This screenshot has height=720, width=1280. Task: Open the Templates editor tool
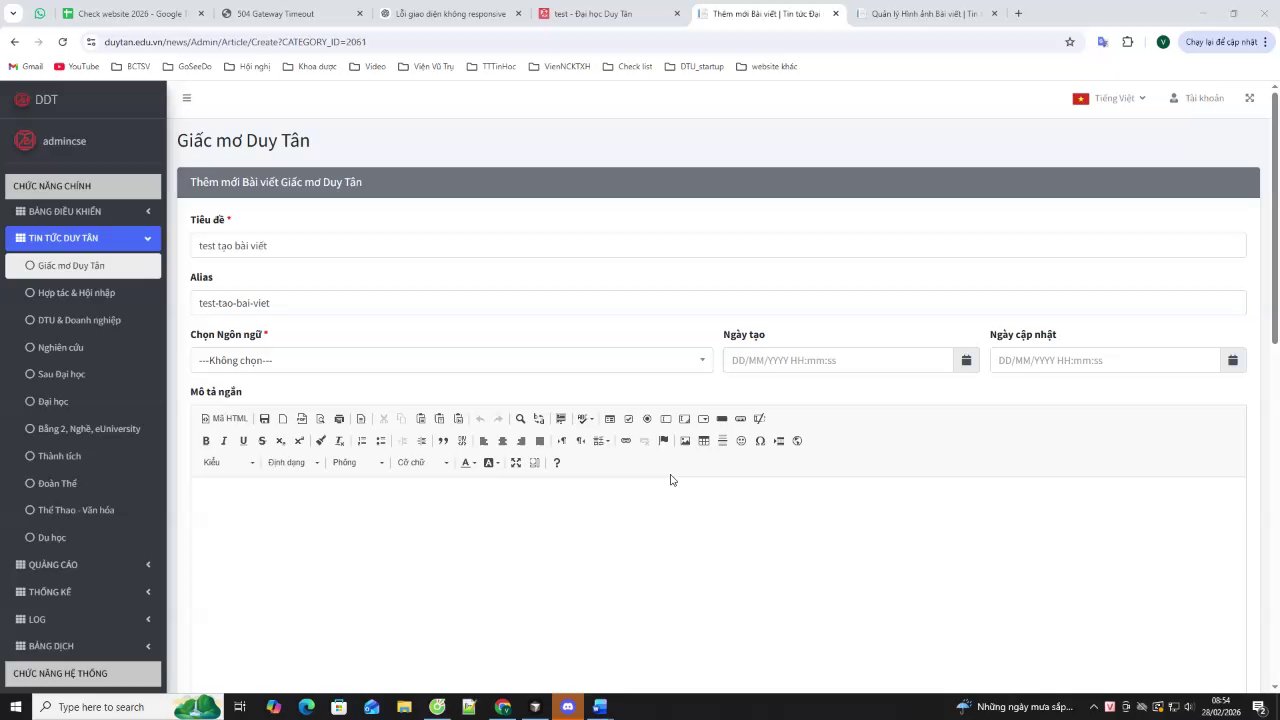pyautogui.click(x=361, y=419)
